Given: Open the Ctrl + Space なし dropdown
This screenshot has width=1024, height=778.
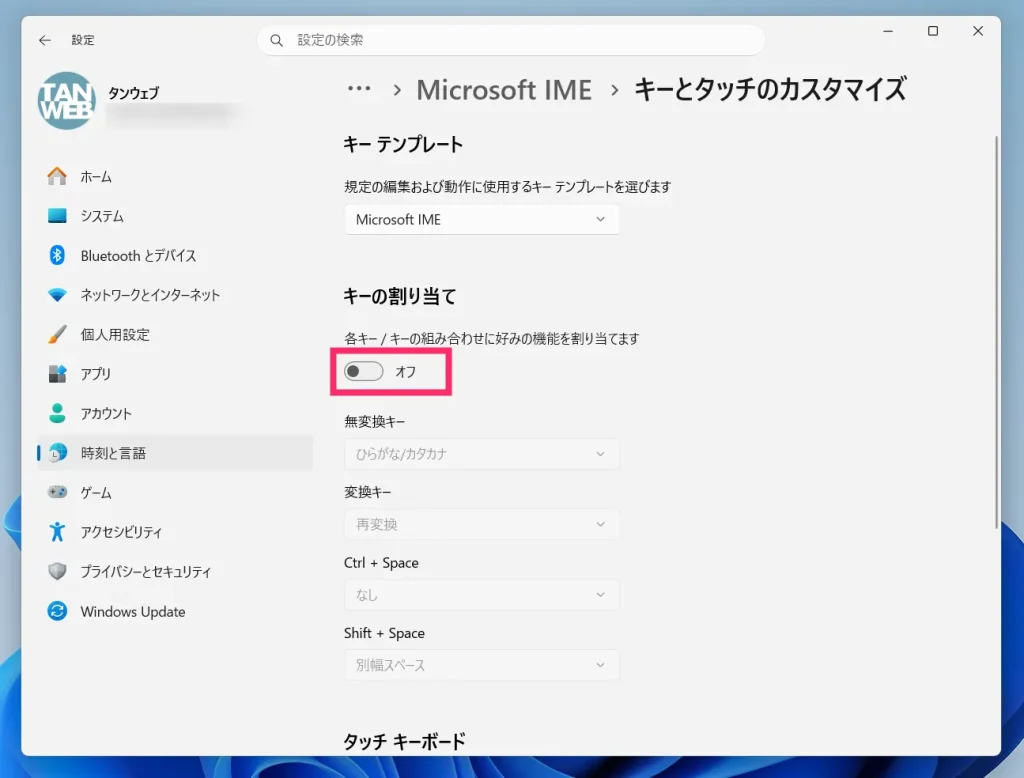Looking at the screenshot, I should pyautogui.click(x=481, y=595).
